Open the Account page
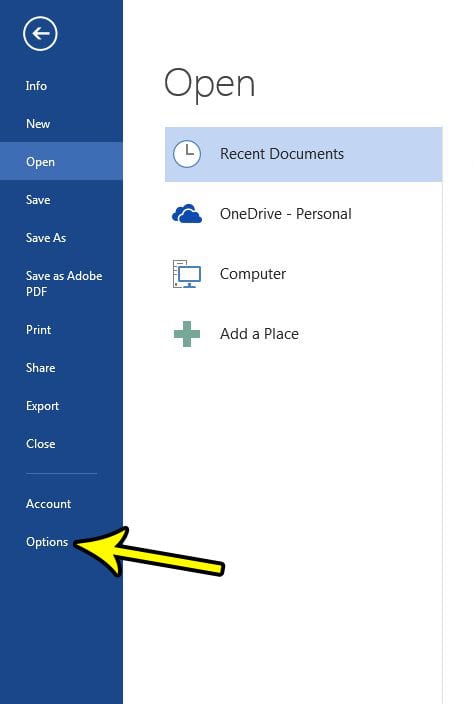 pos(48,504)
